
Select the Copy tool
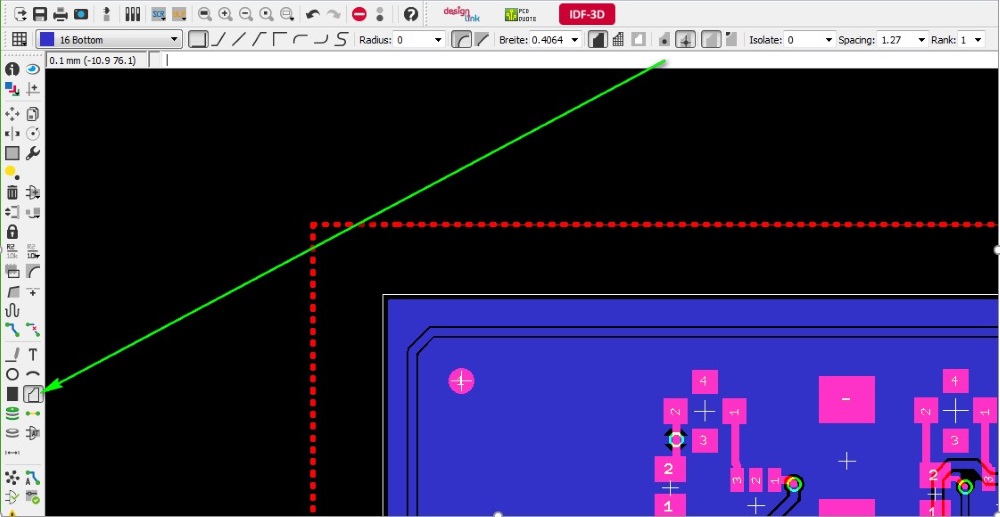(33, 114)
